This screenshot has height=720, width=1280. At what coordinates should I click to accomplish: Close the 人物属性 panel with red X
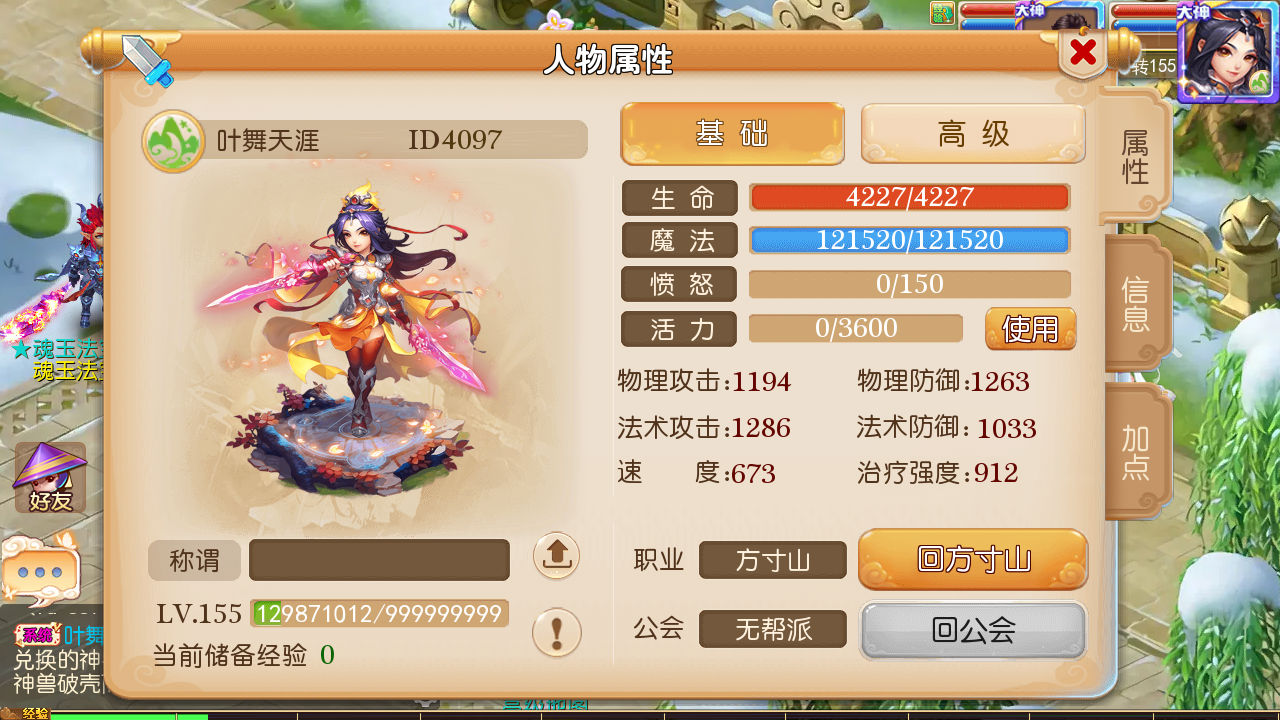coord(1083,52)
